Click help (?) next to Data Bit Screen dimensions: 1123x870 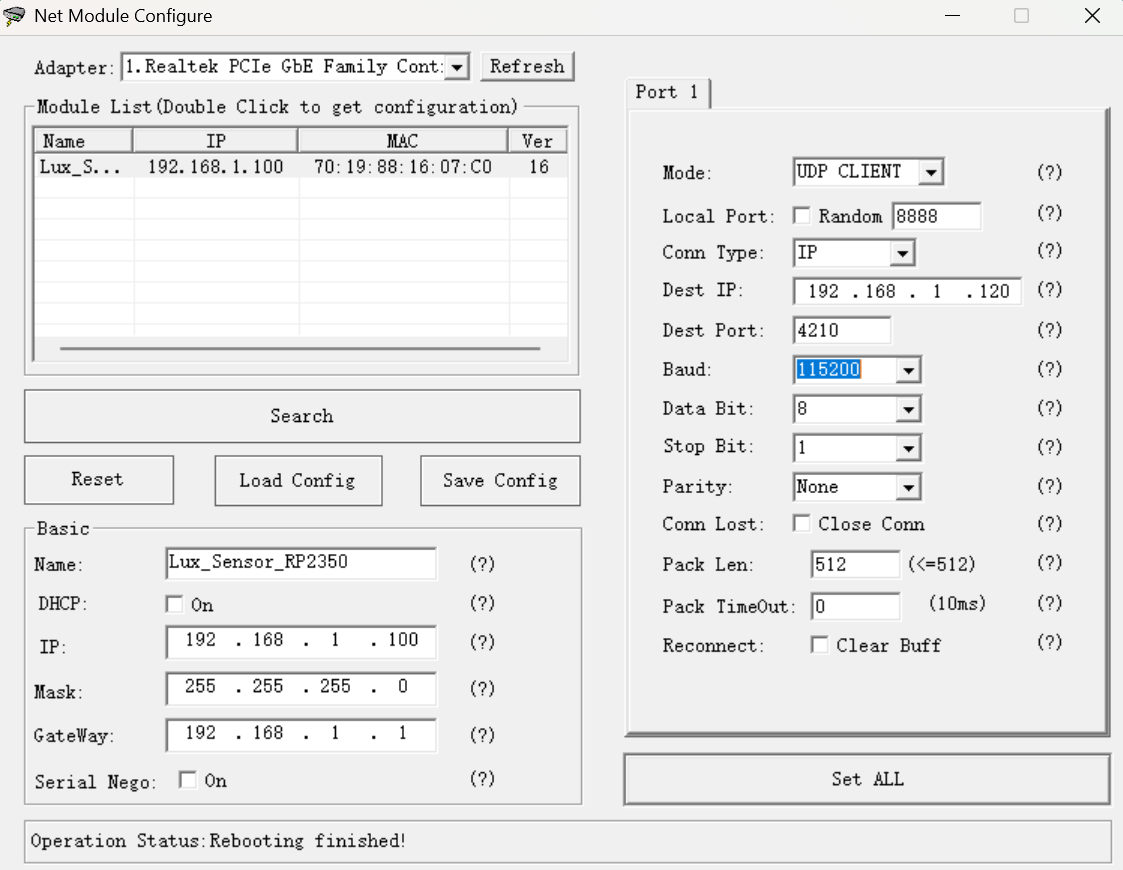tap(1049, 407)
